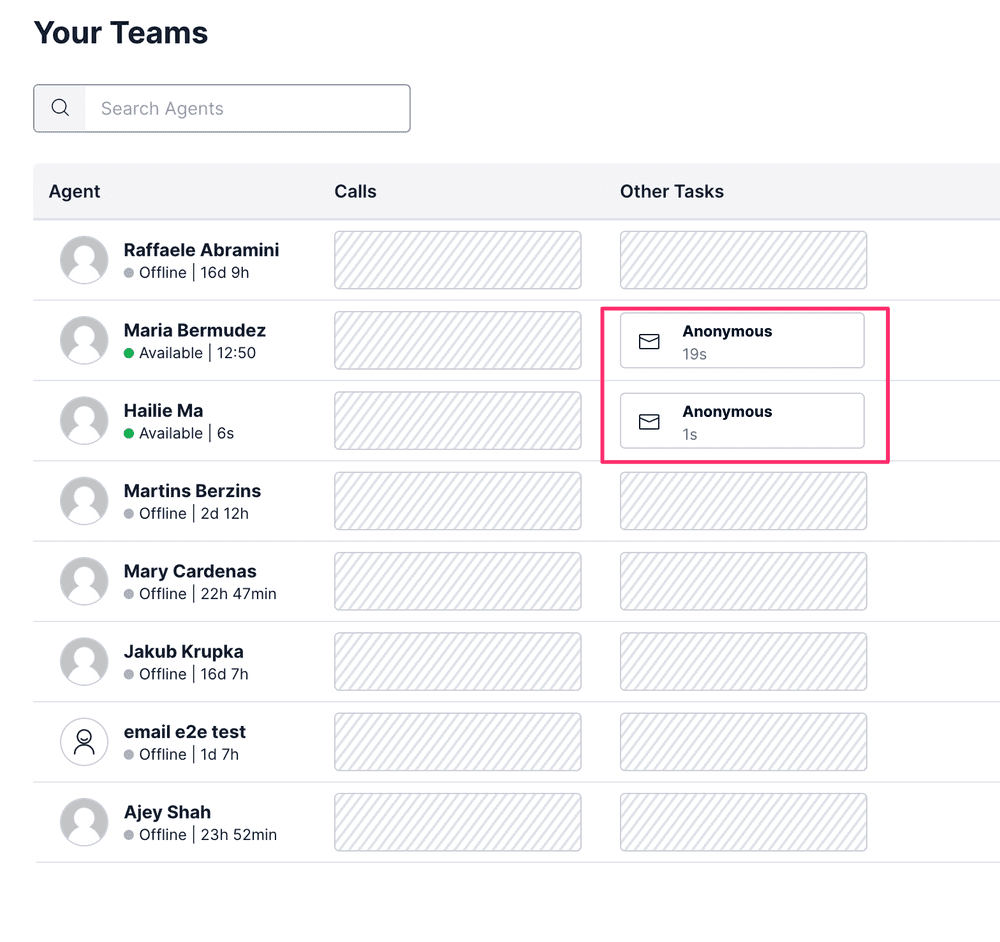Viewport: 1000px width, 942px height.
Task: Open Hailie Ma's profile avatar
Action: (x=84, y=420)
